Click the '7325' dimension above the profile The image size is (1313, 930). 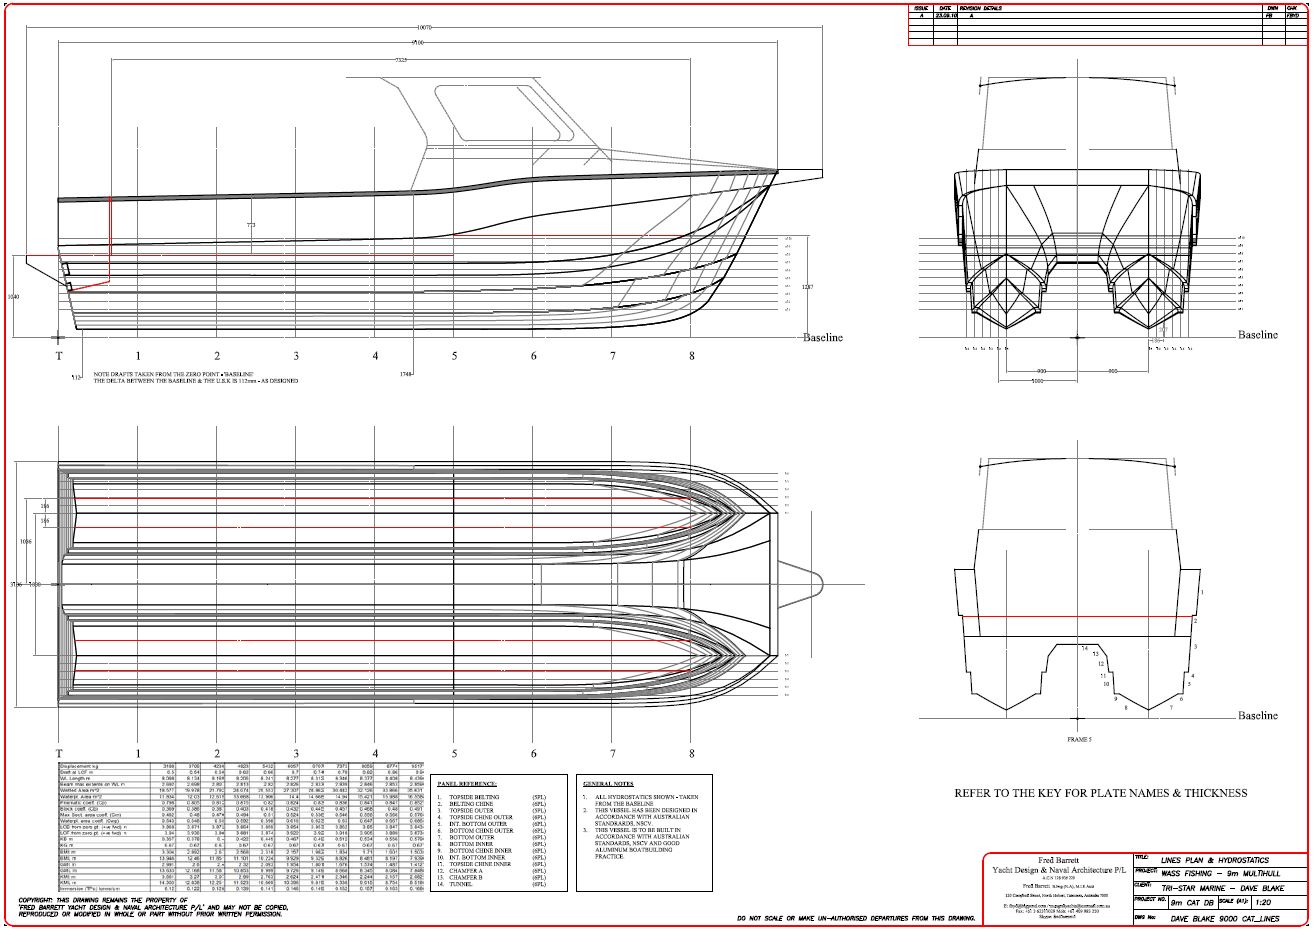click(400, 59)
